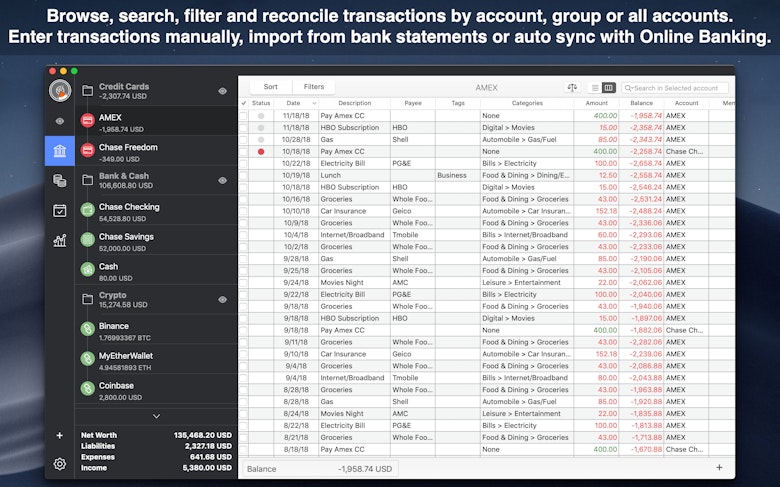Click the Balance -1,958.74 USD footer

pyautogui.click(x=320, y=469)
